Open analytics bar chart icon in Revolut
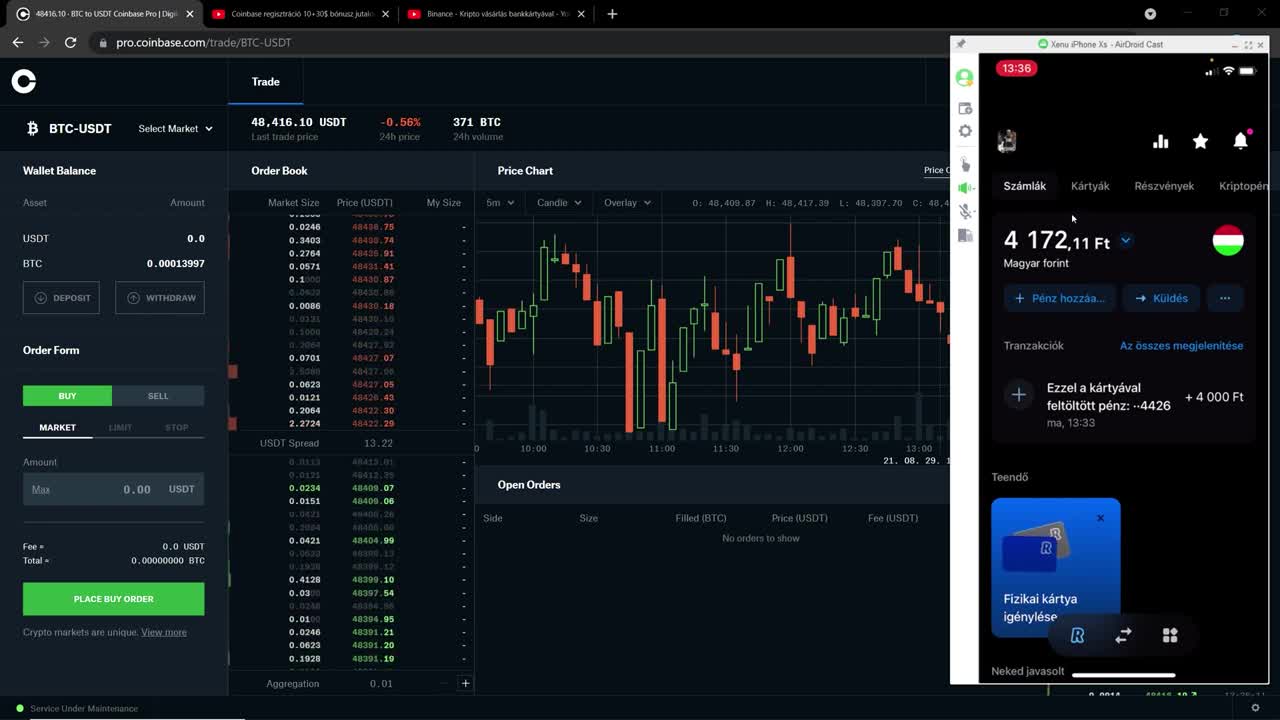 pos(1160,141)
